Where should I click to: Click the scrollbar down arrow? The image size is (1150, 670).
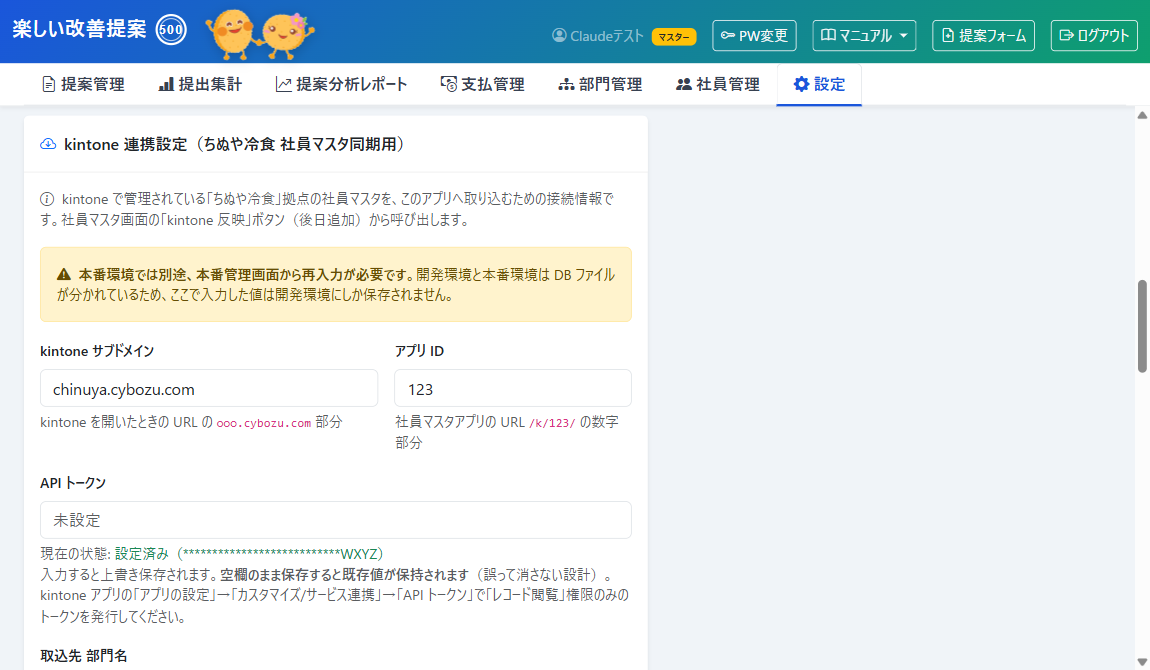coord(1142,662)
